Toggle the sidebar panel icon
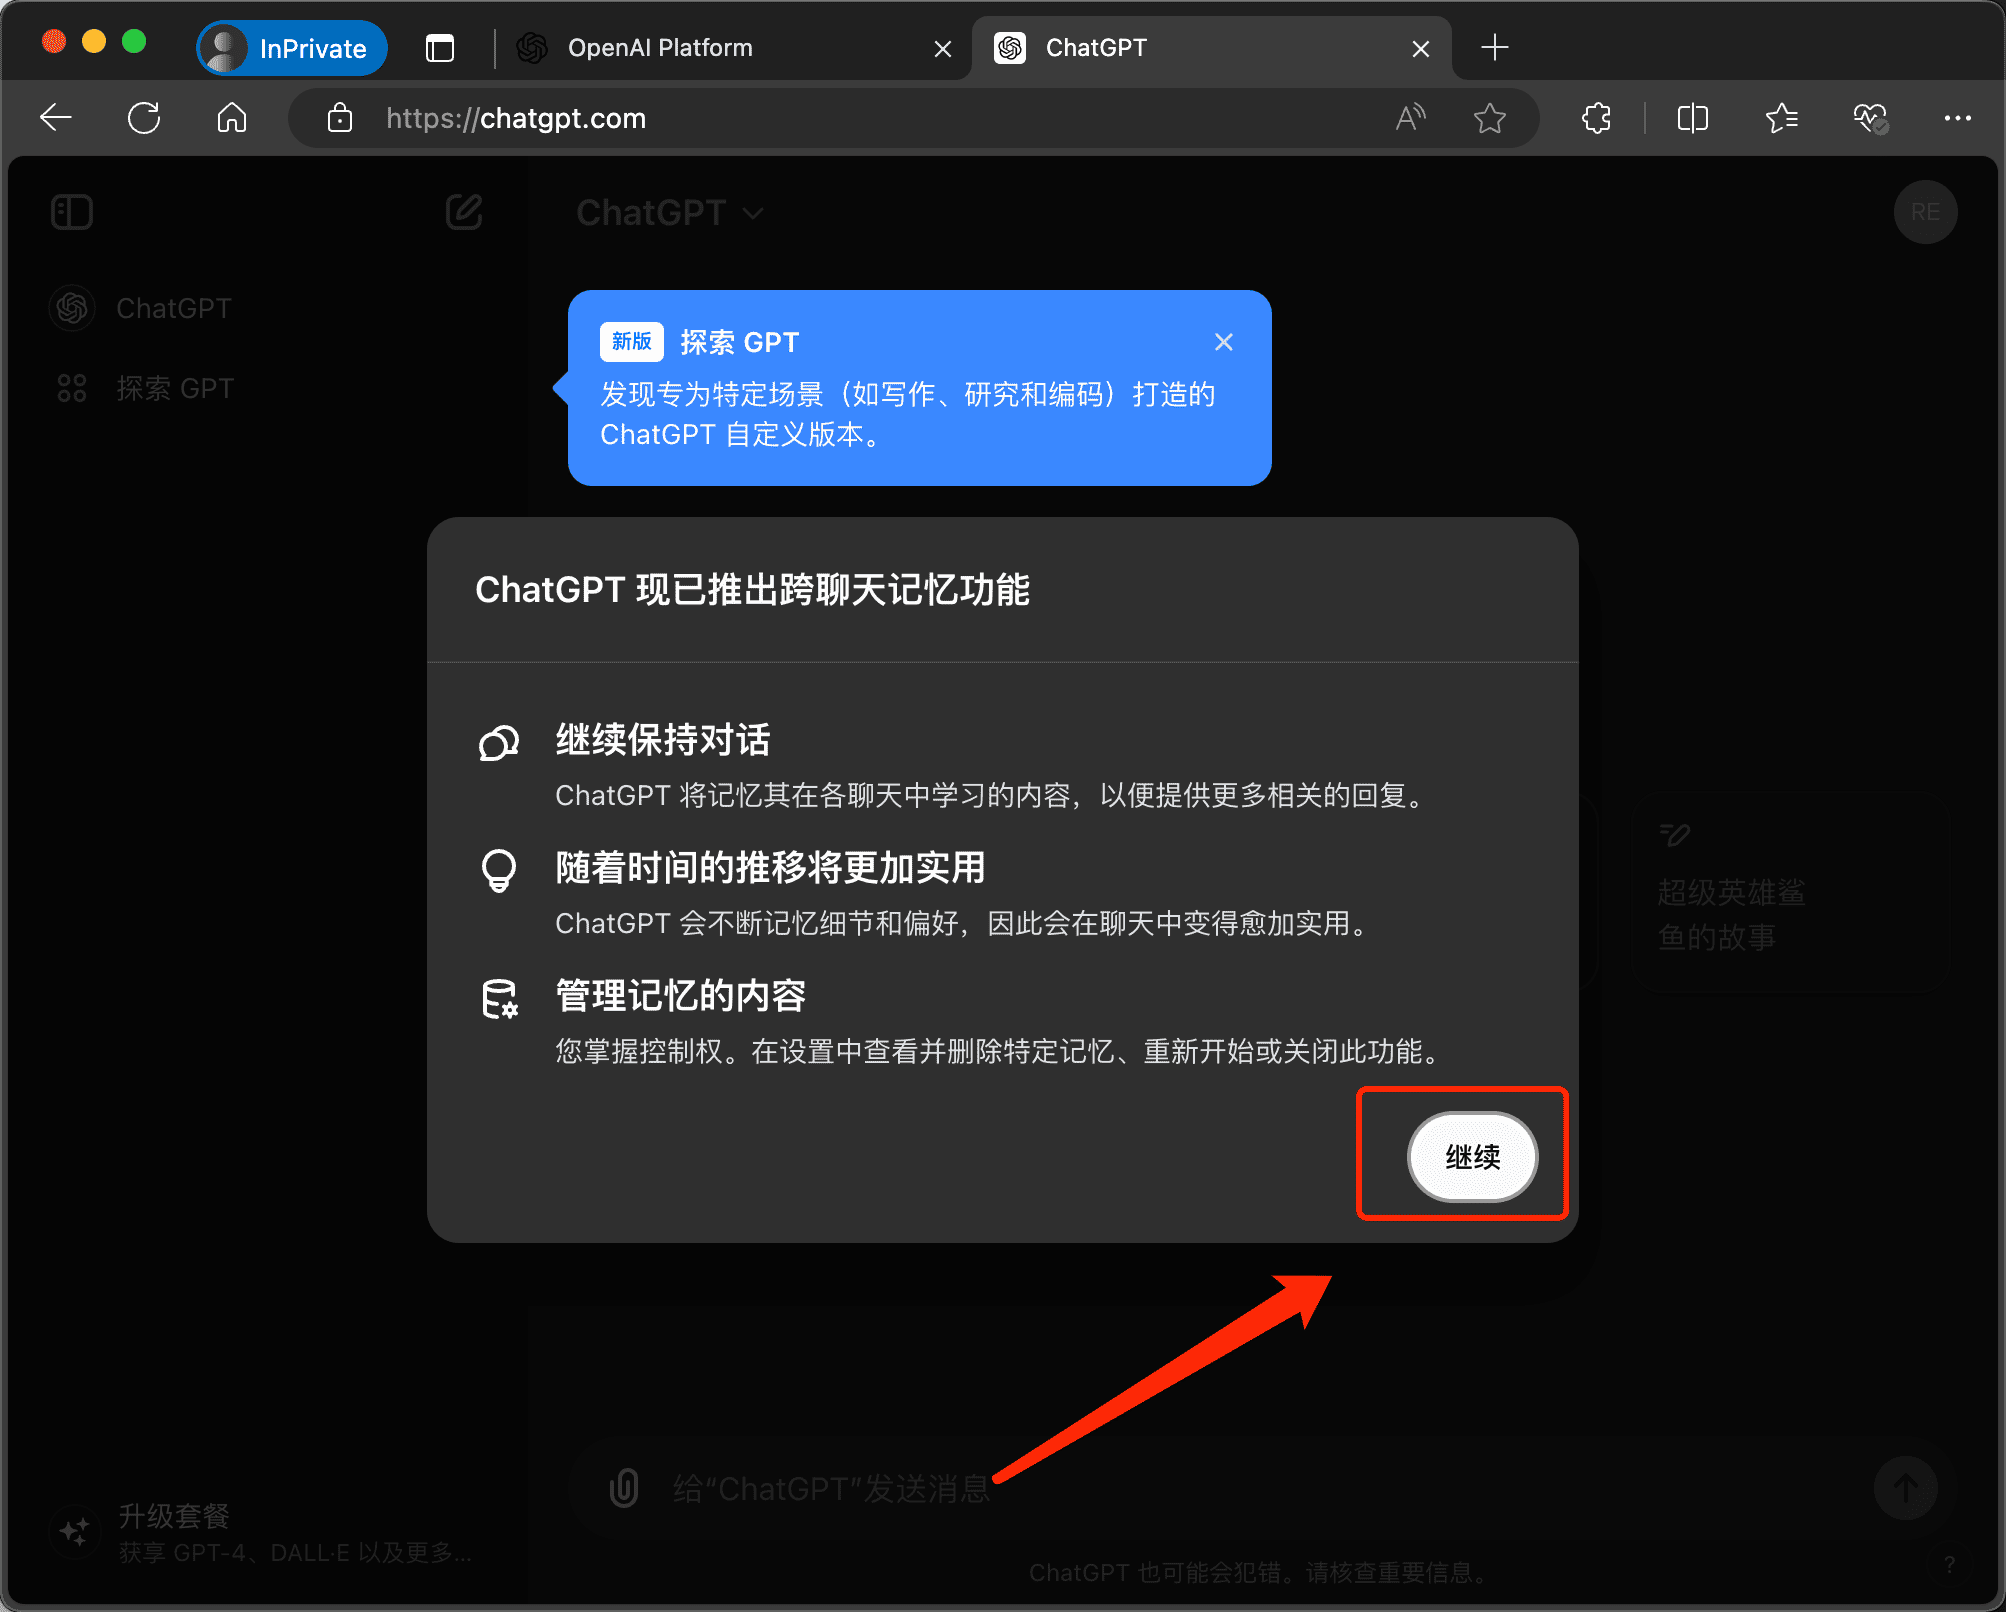This screenshot has height=1612, width=2006. pyautogui.click(x=71, y=212)
